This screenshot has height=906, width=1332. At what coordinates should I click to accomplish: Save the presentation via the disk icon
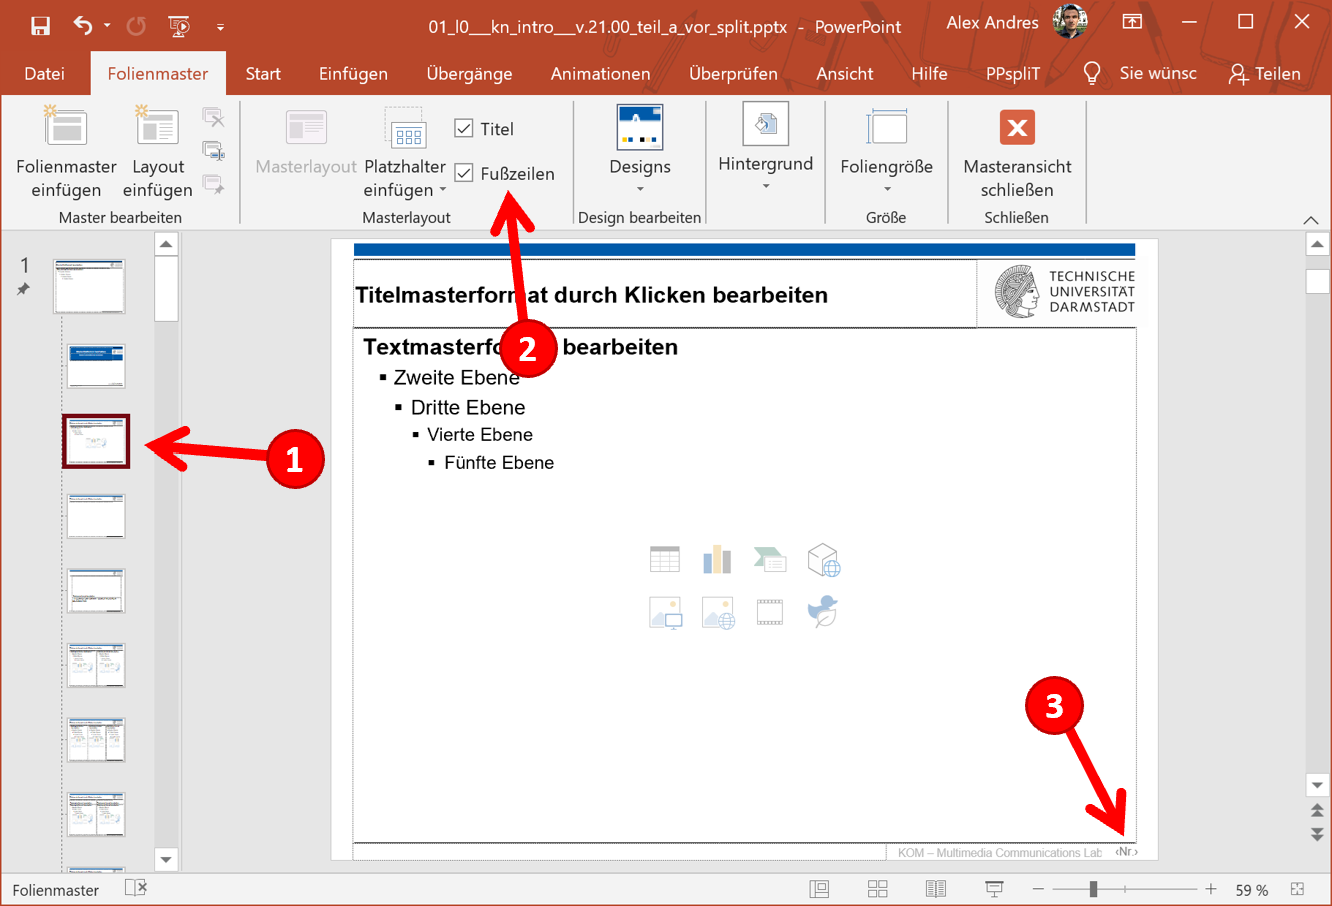pyautogui.click(x=39, y=24)
